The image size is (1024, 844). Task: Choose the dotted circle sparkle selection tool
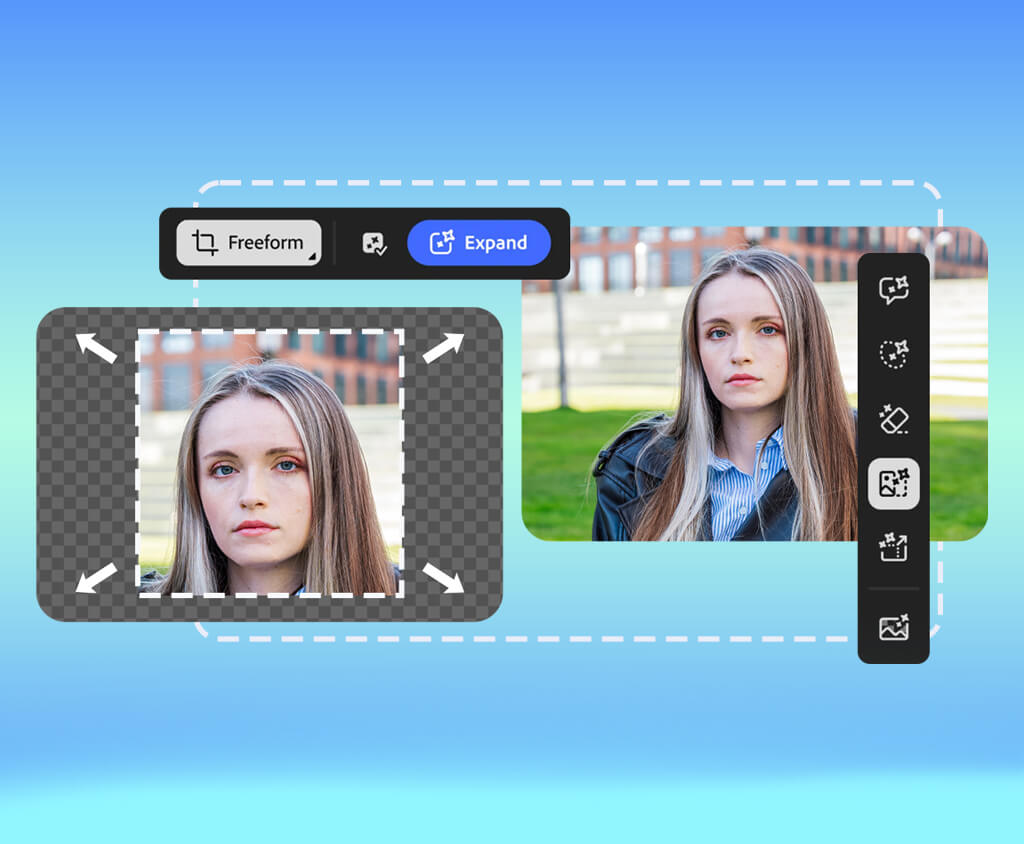coord(893,353)
